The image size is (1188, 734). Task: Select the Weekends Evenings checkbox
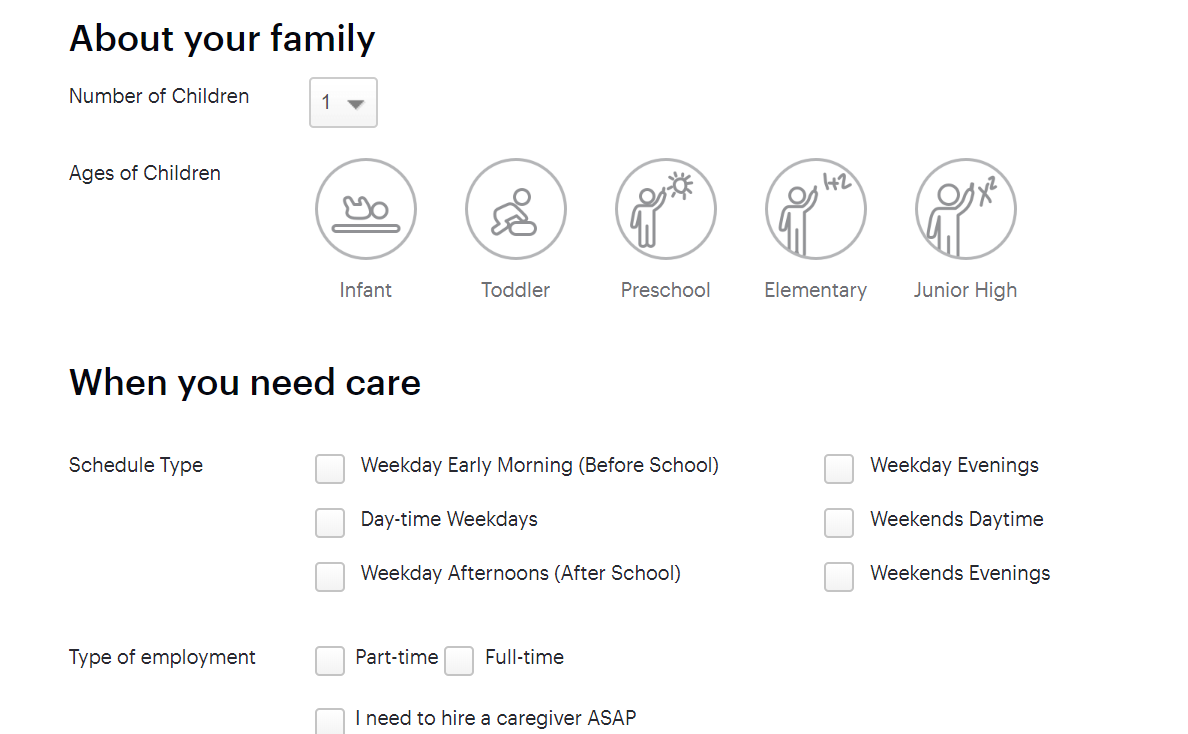[839, 576]
